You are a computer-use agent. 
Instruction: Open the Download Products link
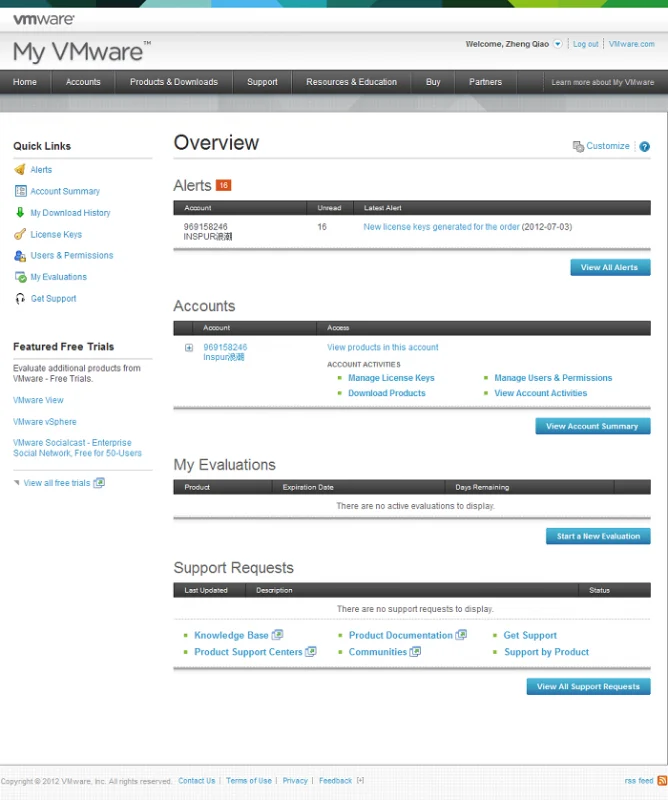click(387, 393)
